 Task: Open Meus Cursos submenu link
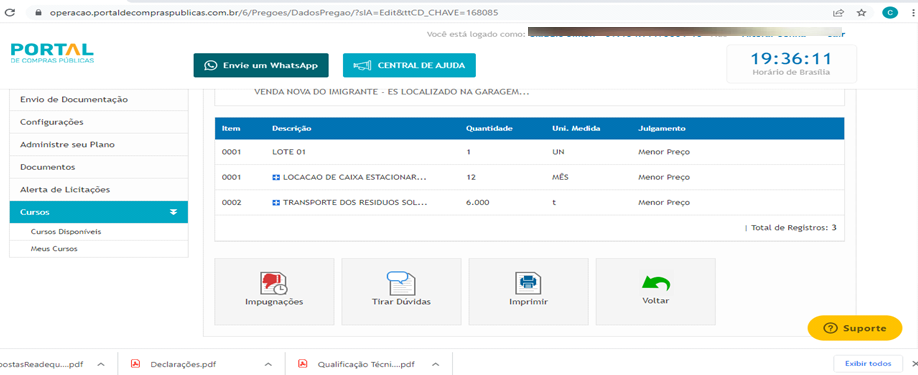pos(54,249)
